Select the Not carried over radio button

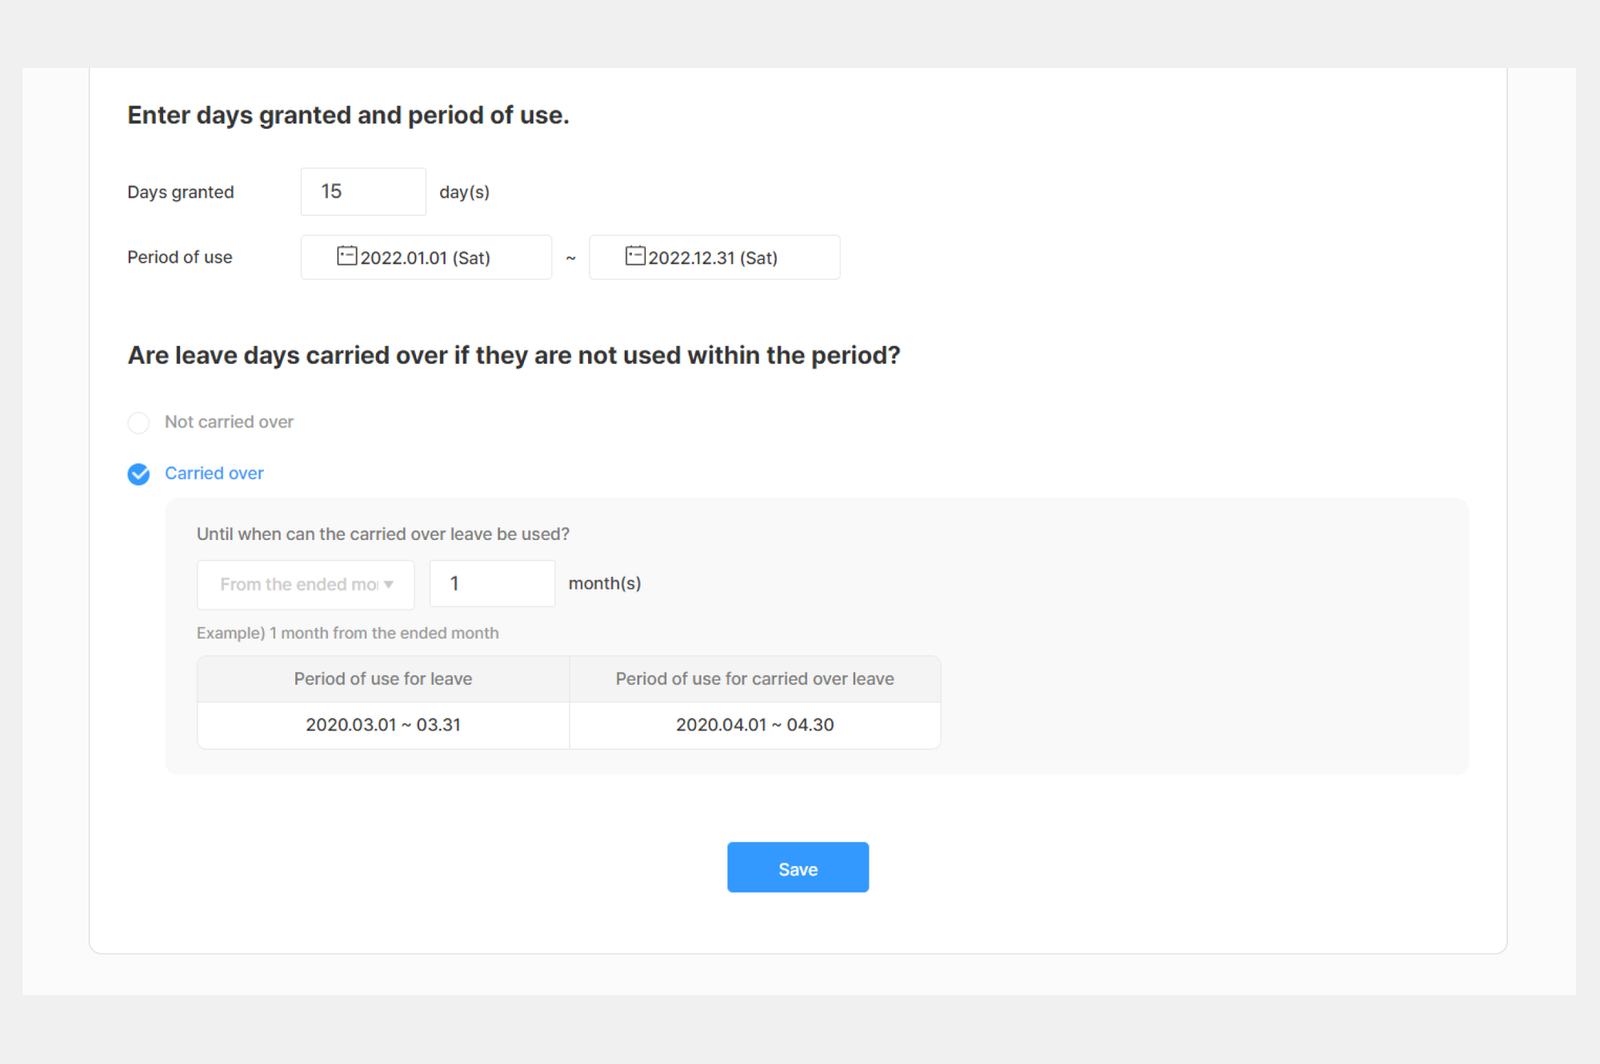coord(139,422)
